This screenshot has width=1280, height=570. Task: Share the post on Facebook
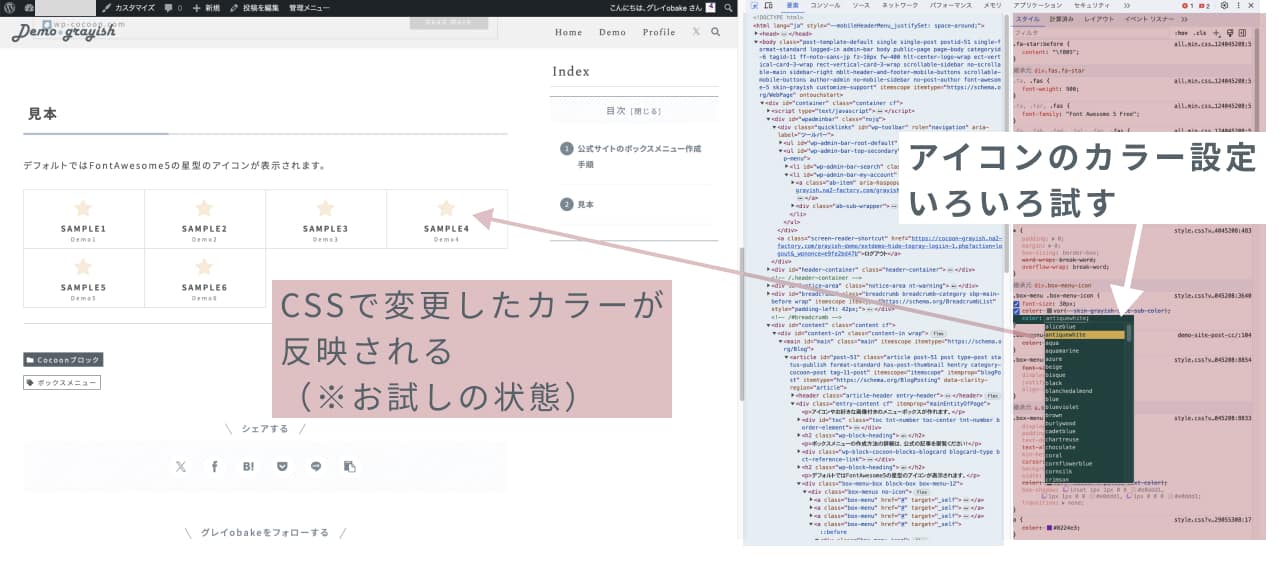pos(214,466)
